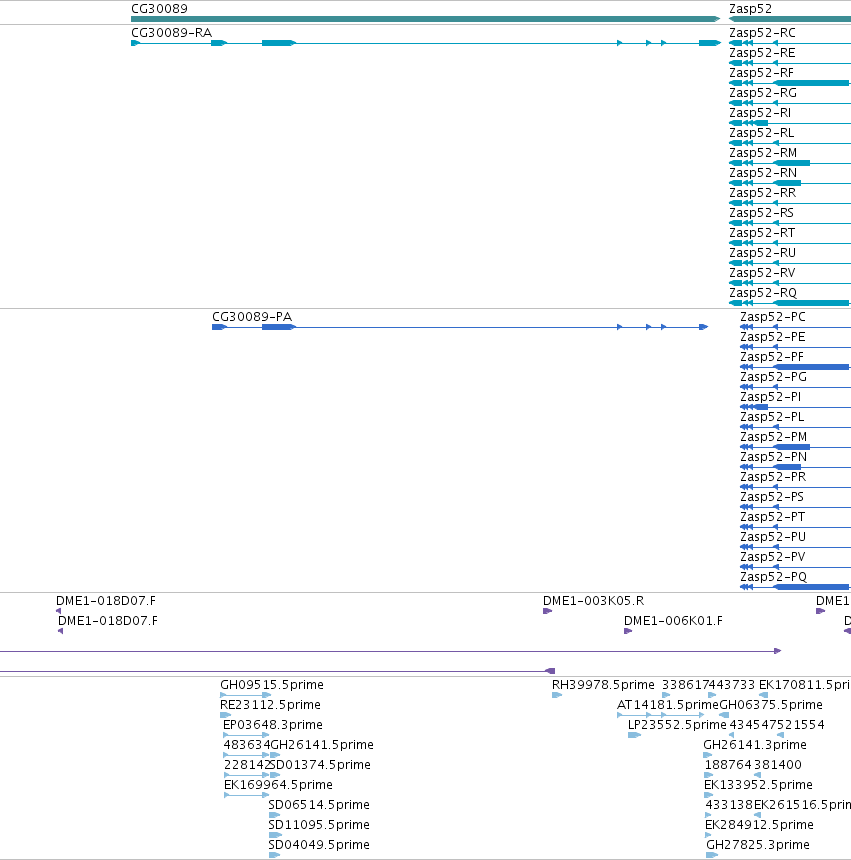Select the Zasp52-PG protein label
Viewport: 851px width, 860px height.
pos(773,377)
